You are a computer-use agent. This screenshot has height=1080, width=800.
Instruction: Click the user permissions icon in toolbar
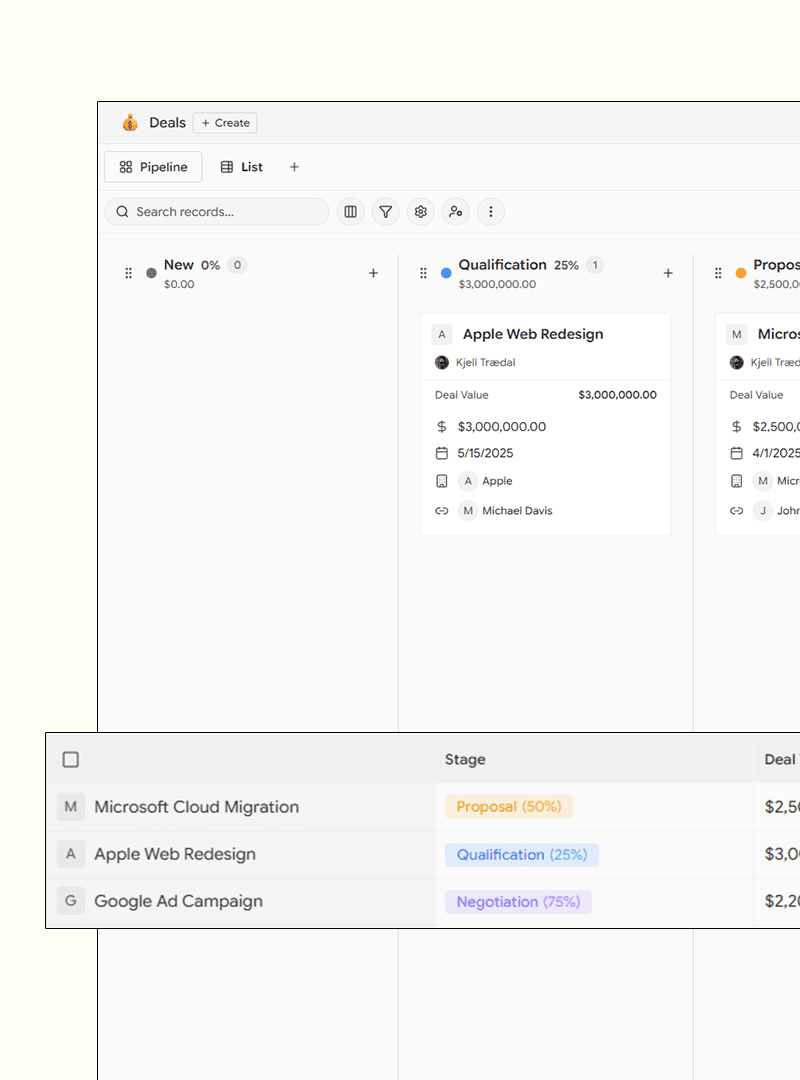pos(455,212)
